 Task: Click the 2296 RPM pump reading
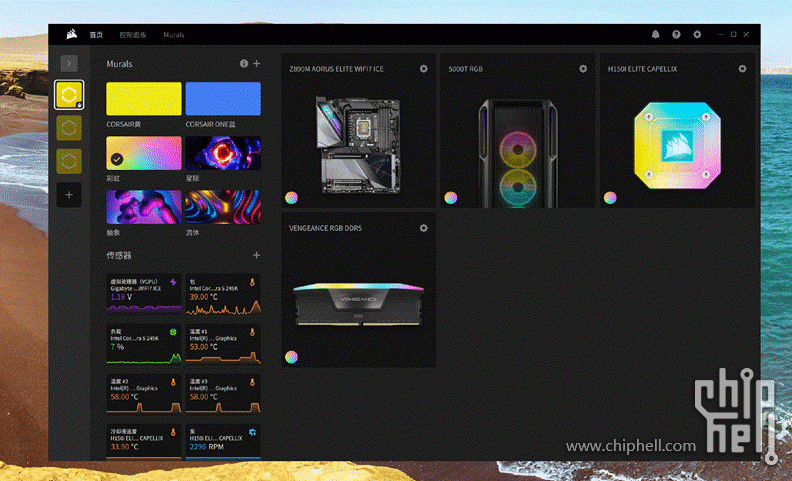[207, 447]
